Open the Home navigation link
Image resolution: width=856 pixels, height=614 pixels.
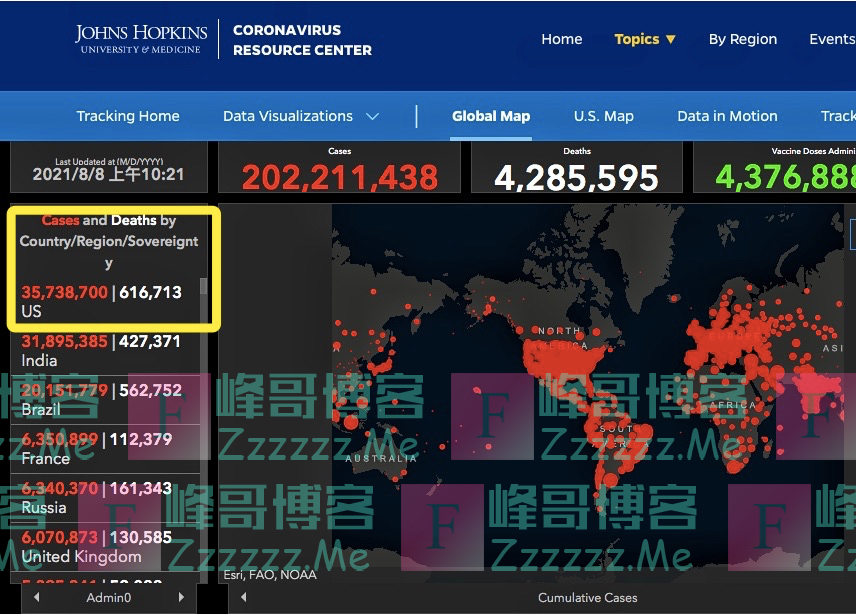click(x=561, y=39)
